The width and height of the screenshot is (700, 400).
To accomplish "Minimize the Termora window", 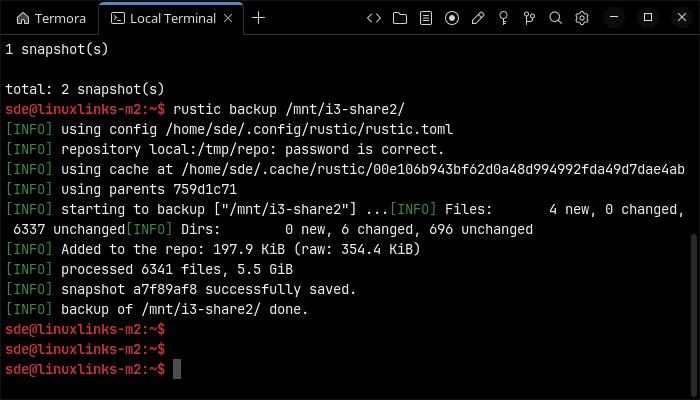I will pyautogui.click(x=614, y=18).
